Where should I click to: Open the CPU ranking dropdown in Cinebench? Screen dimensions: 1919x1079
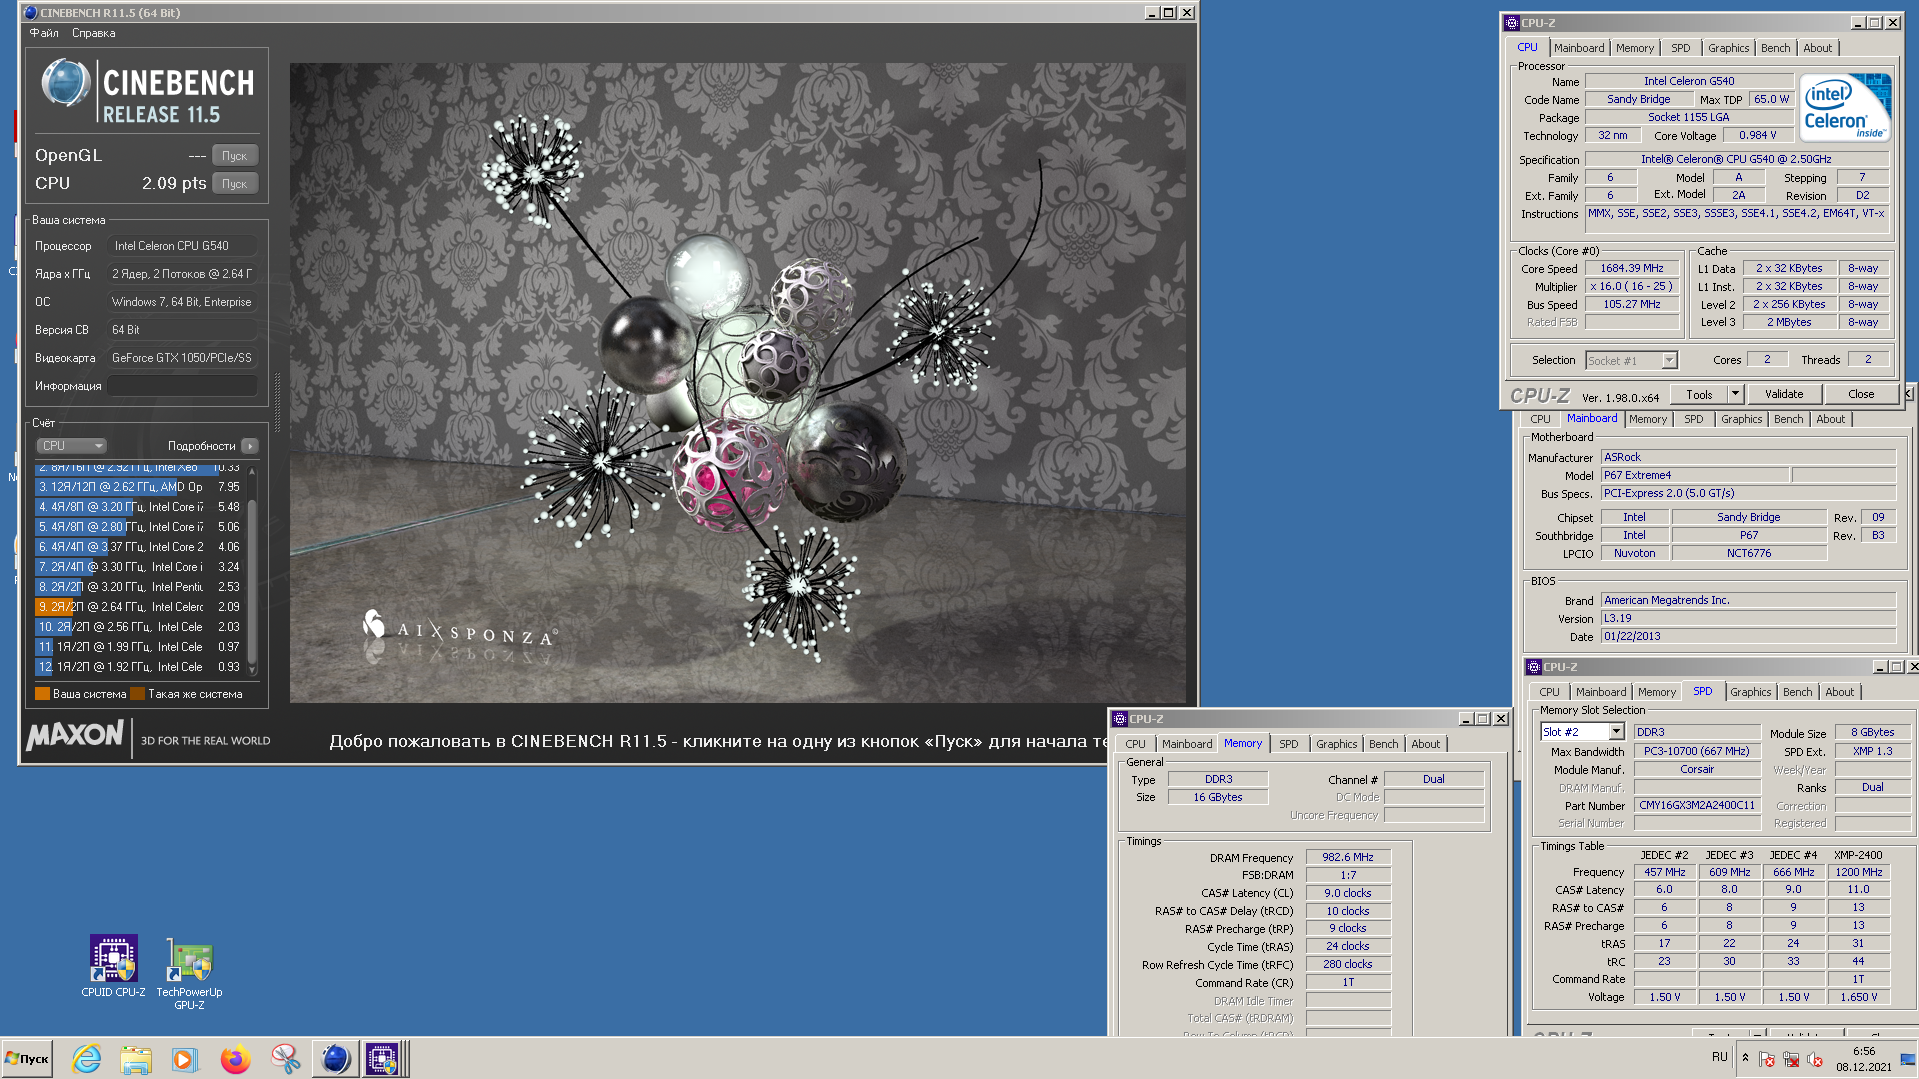[x=72, y=446]
